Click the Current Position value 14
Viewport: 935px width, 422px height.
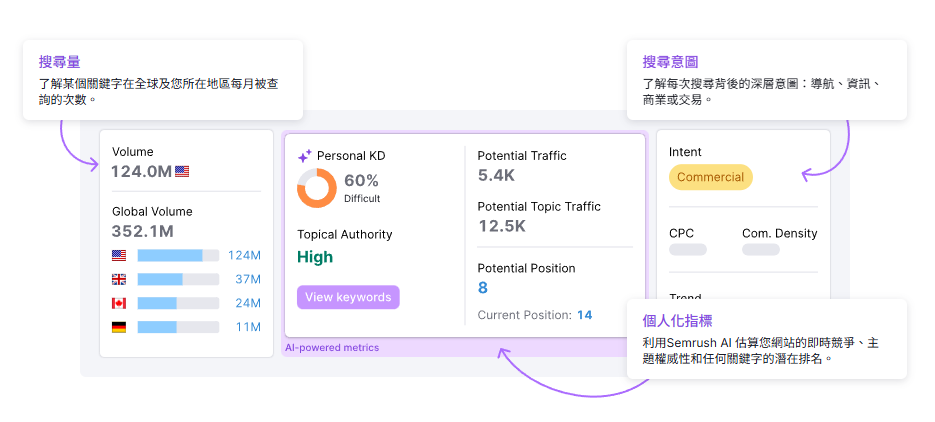(584, 315)
